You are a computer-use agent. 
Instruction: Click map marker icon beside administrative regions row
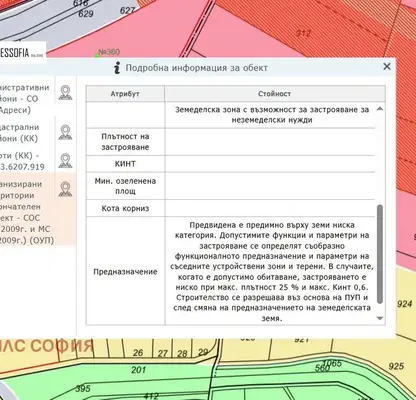point(65,93)
